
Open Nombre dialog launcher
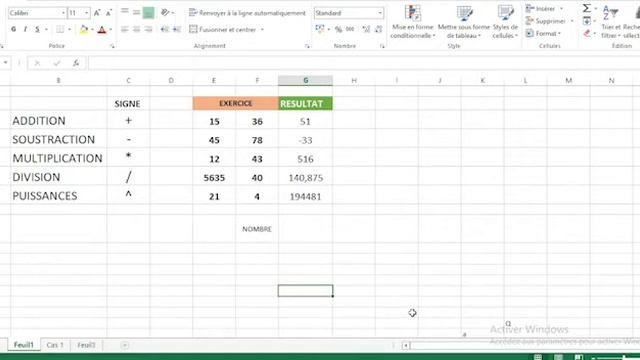[x=382, y=47]
